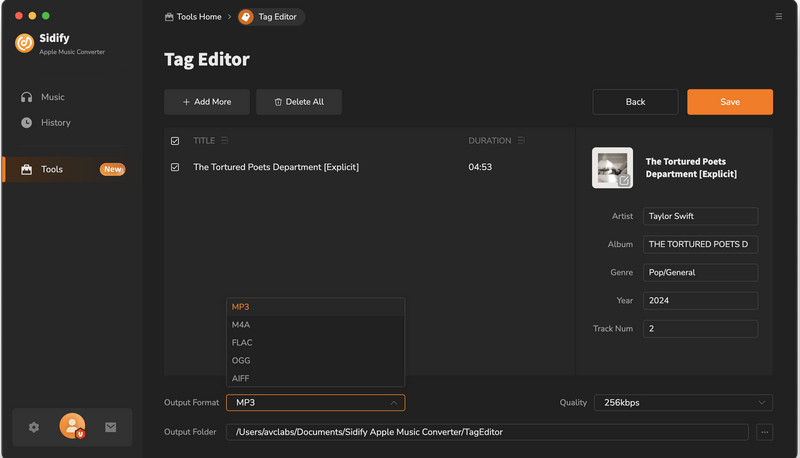Edit the Artist field Taylor Swift
Image resolution: width=800 pixels, height=458 pixels.
click(x=700, y=216)
